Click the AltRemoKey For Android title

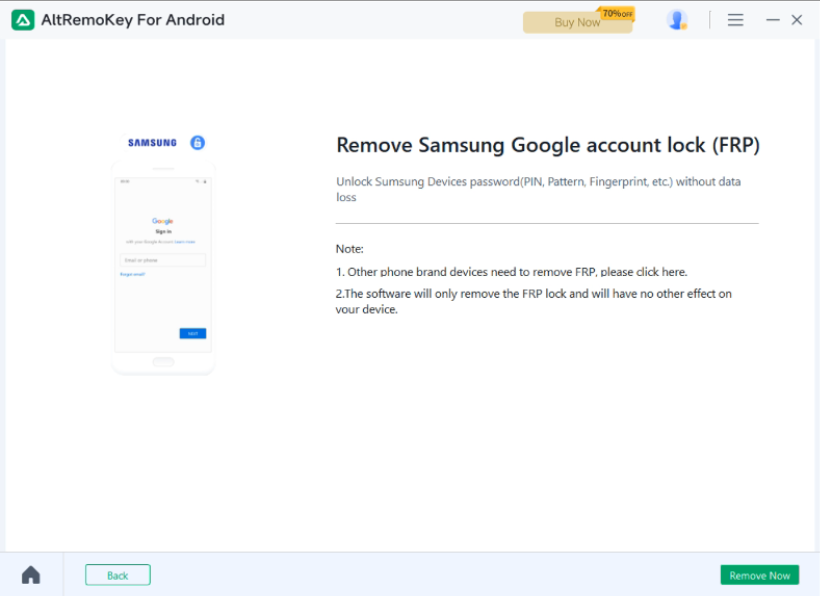point(133,20)
